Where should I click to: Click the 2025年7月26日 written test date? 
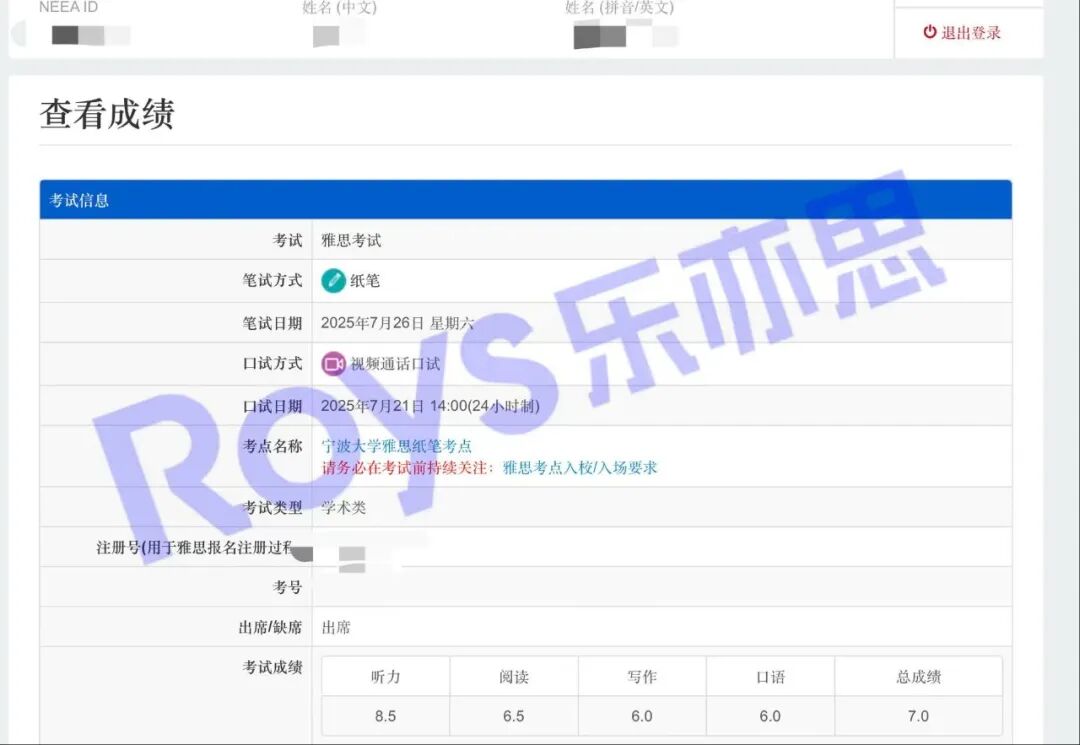[x=394, y=323]
